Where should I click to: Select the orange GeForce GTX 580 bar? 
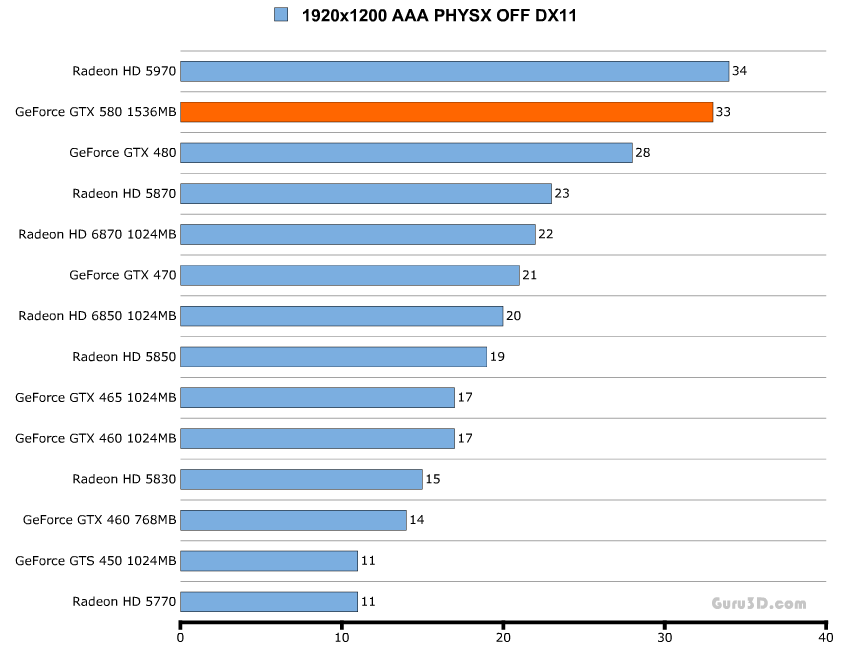click(x=446, y=112)
